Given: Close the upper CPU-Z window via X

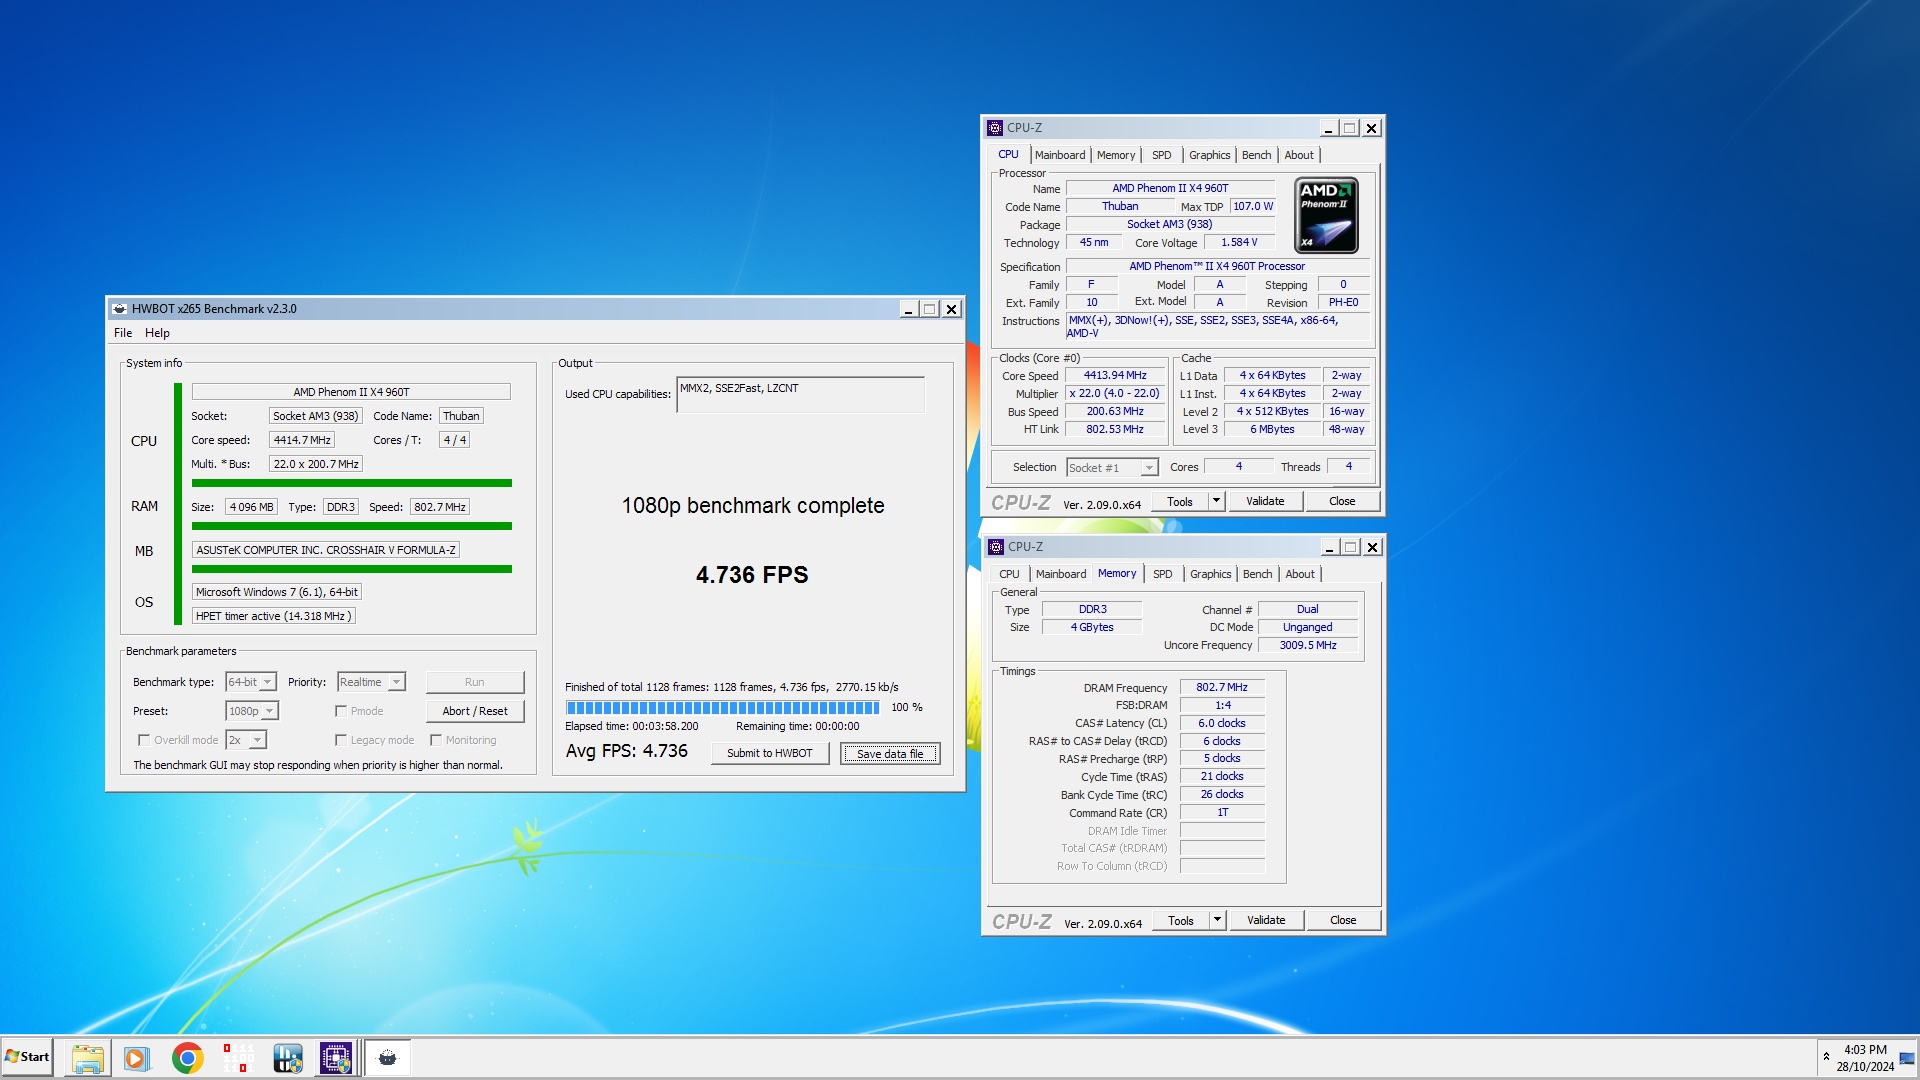Looking at the screenshot, I should (x=1372, y=128).
